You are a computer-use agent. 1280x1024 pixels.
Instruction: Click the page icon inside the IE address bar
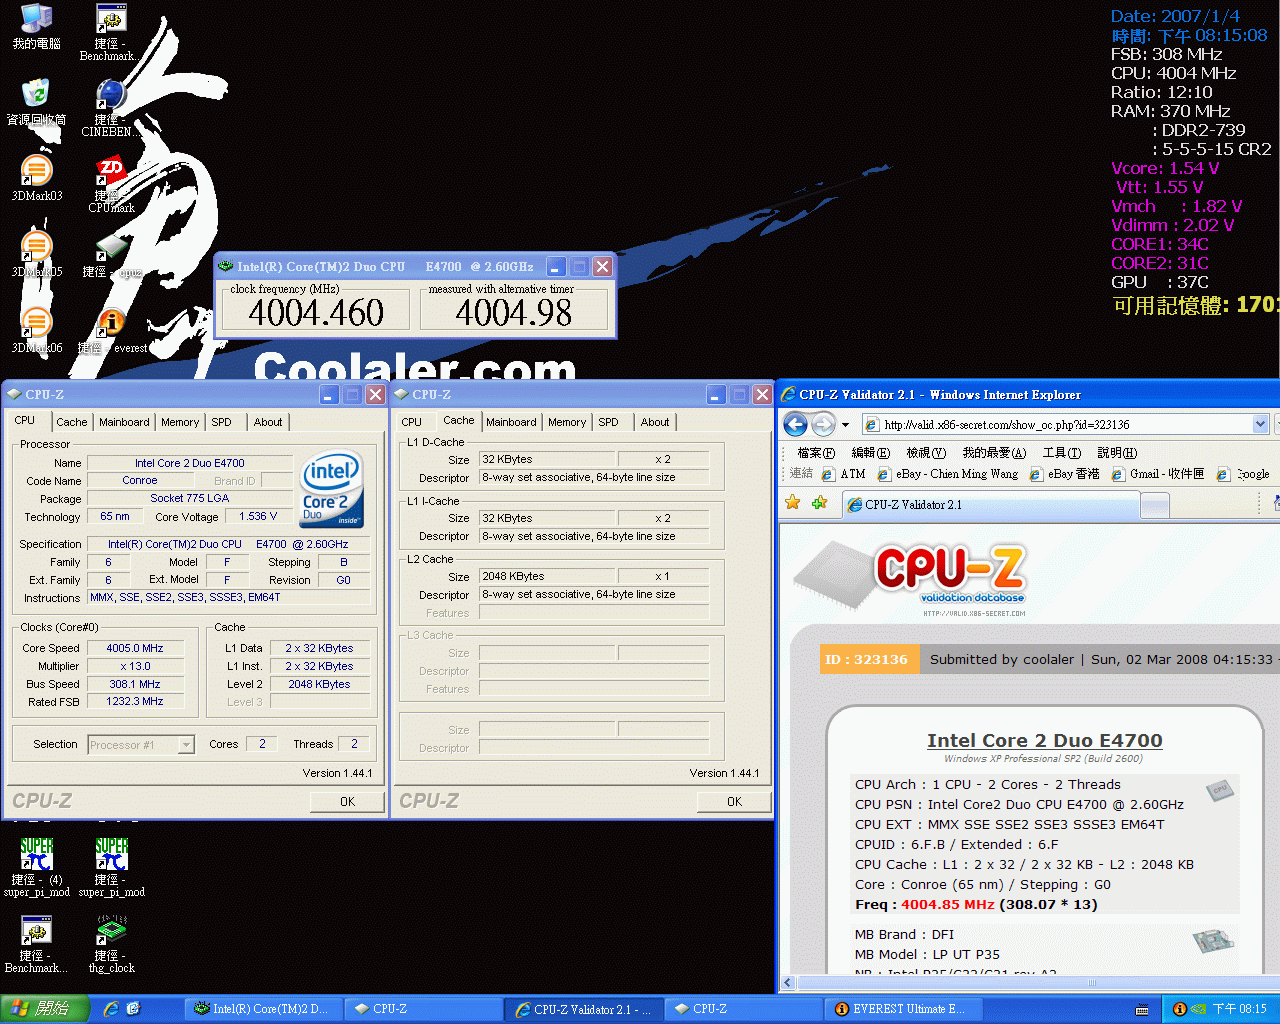(872, 425)
